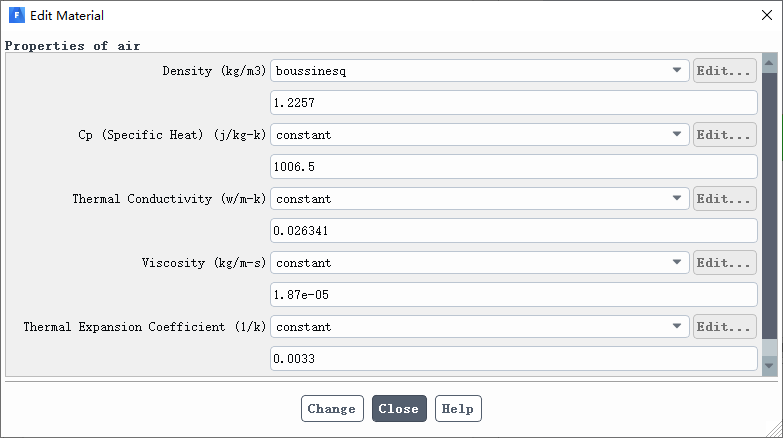Click the Change button

tap(332, 409)
